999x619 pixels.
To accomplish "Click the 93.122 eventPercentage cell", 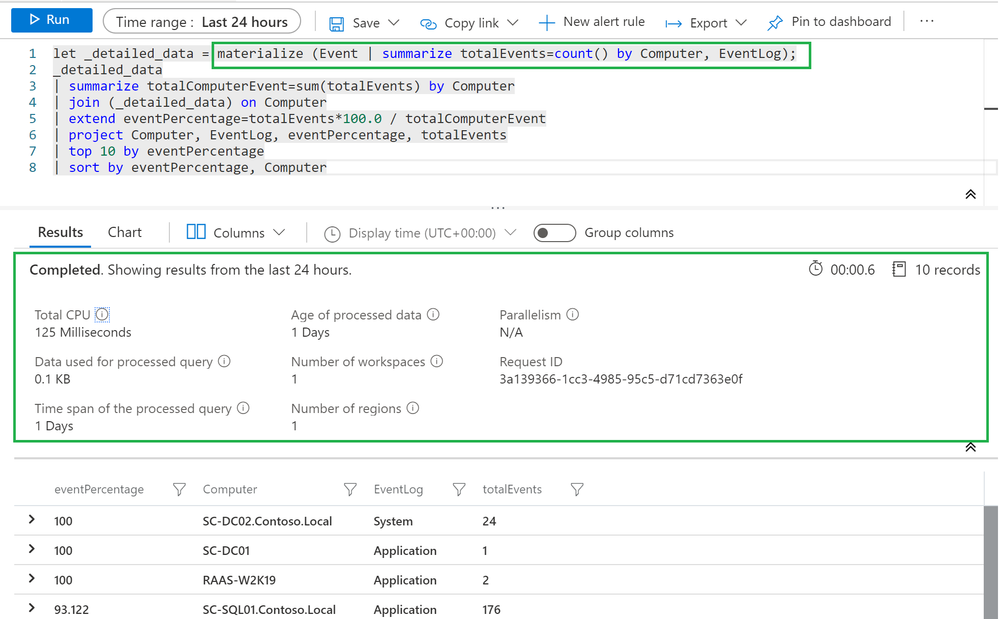I will [x=71, y=609].
